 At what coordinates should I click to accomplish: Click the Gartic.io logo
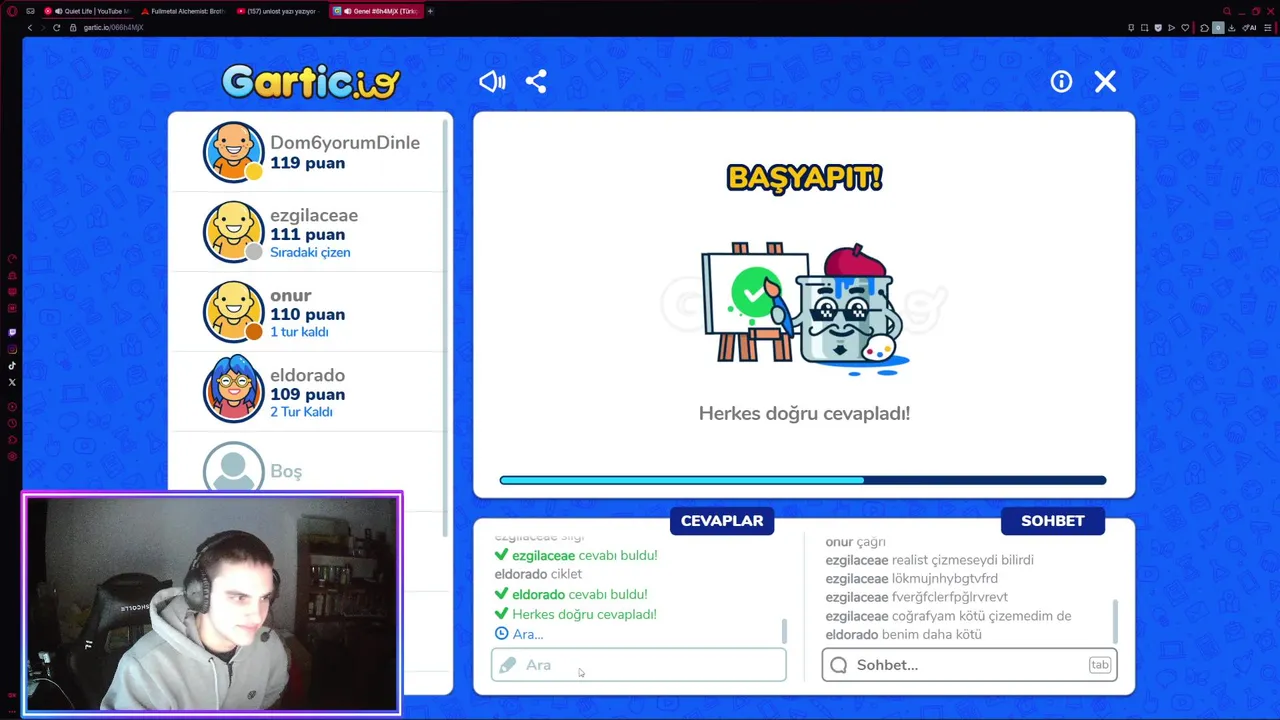(x=311, y=82)
